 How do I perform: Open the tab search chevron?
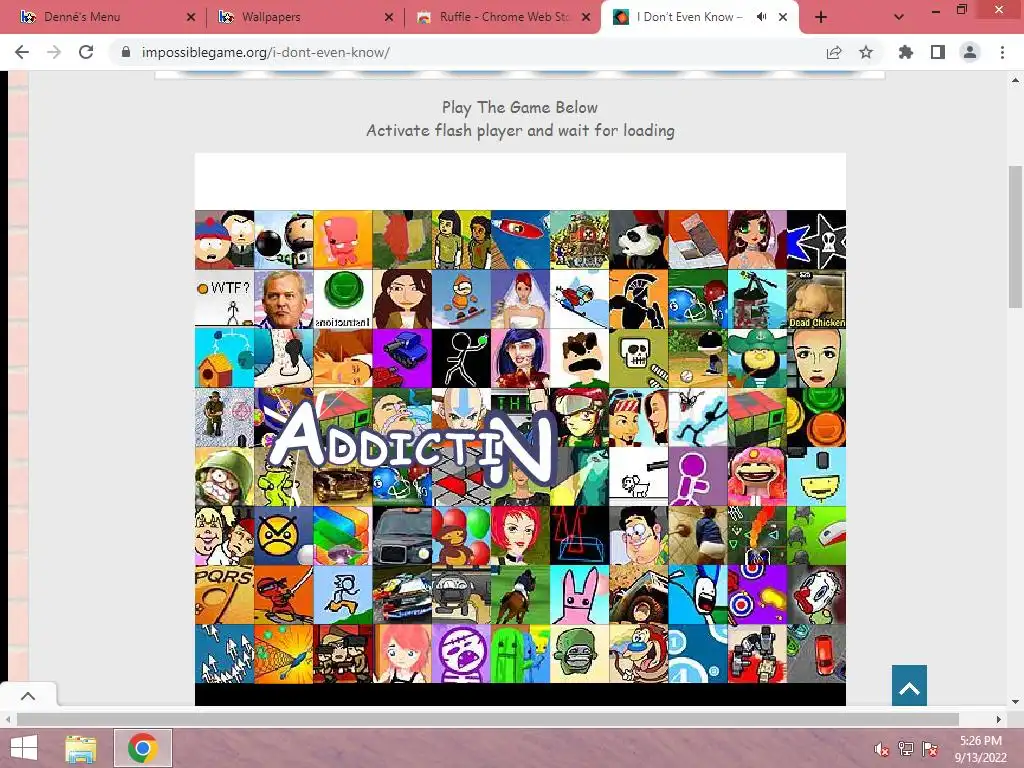[899, 17]
